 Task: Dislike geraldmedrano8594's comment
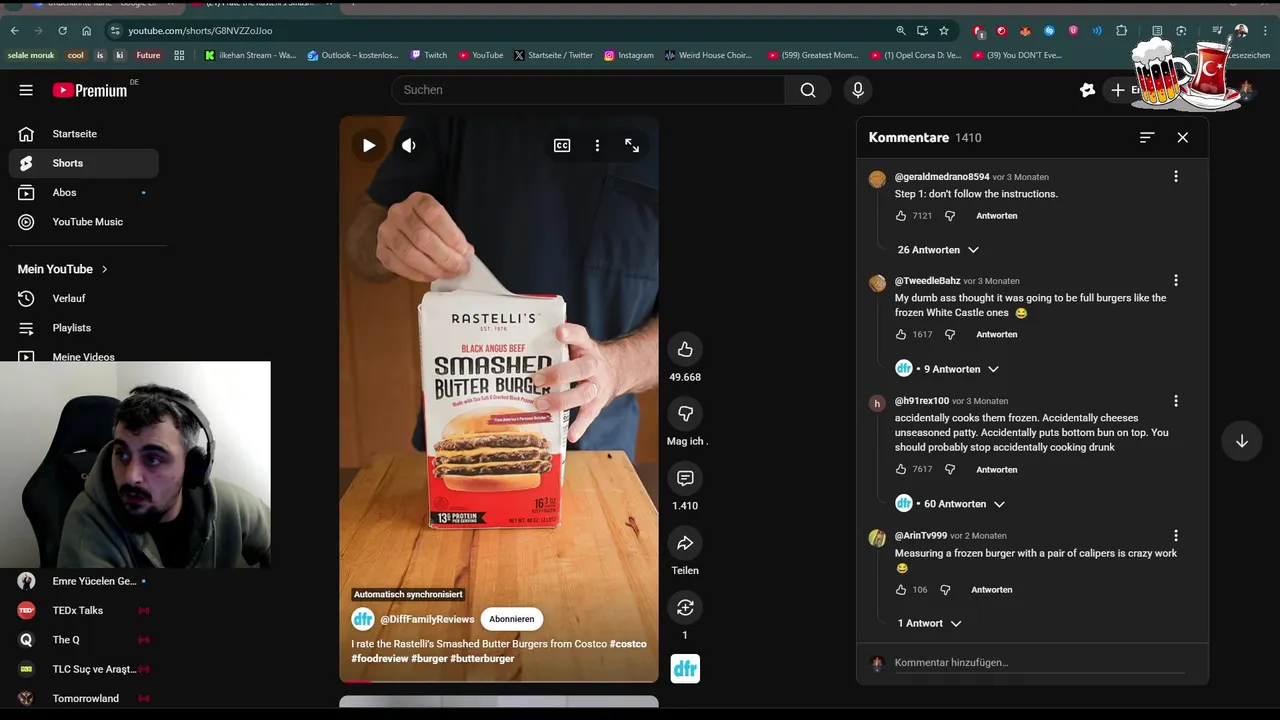point(950,216)
